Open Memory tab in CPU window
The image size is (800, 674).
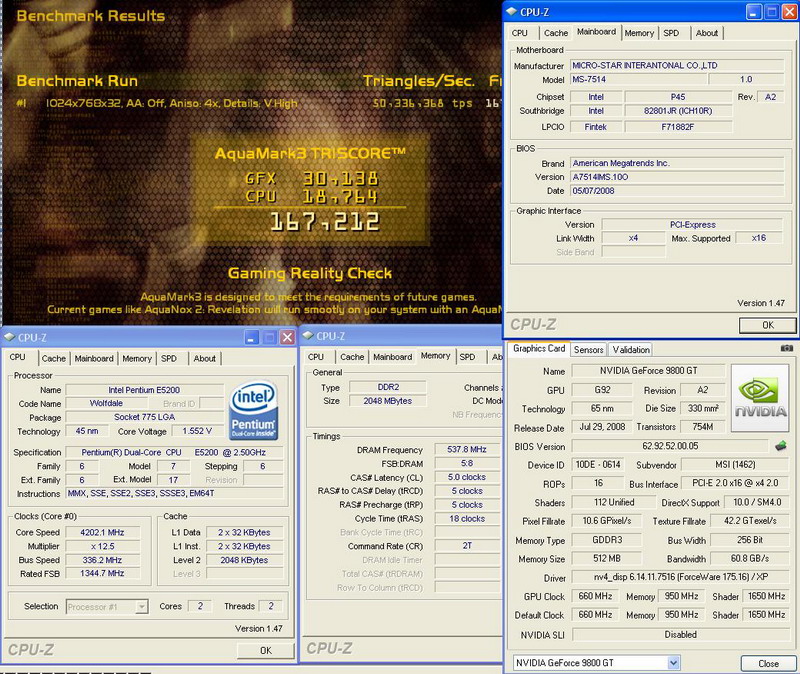[137, 358]
